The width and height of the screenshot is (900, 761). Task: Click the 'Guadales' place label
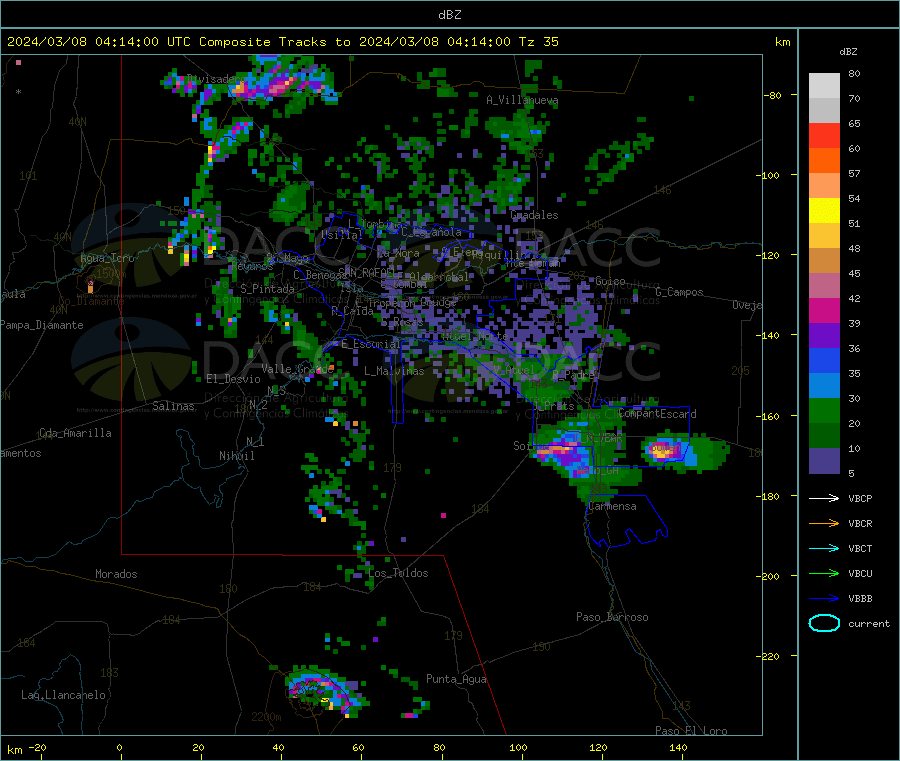point(534,215)
